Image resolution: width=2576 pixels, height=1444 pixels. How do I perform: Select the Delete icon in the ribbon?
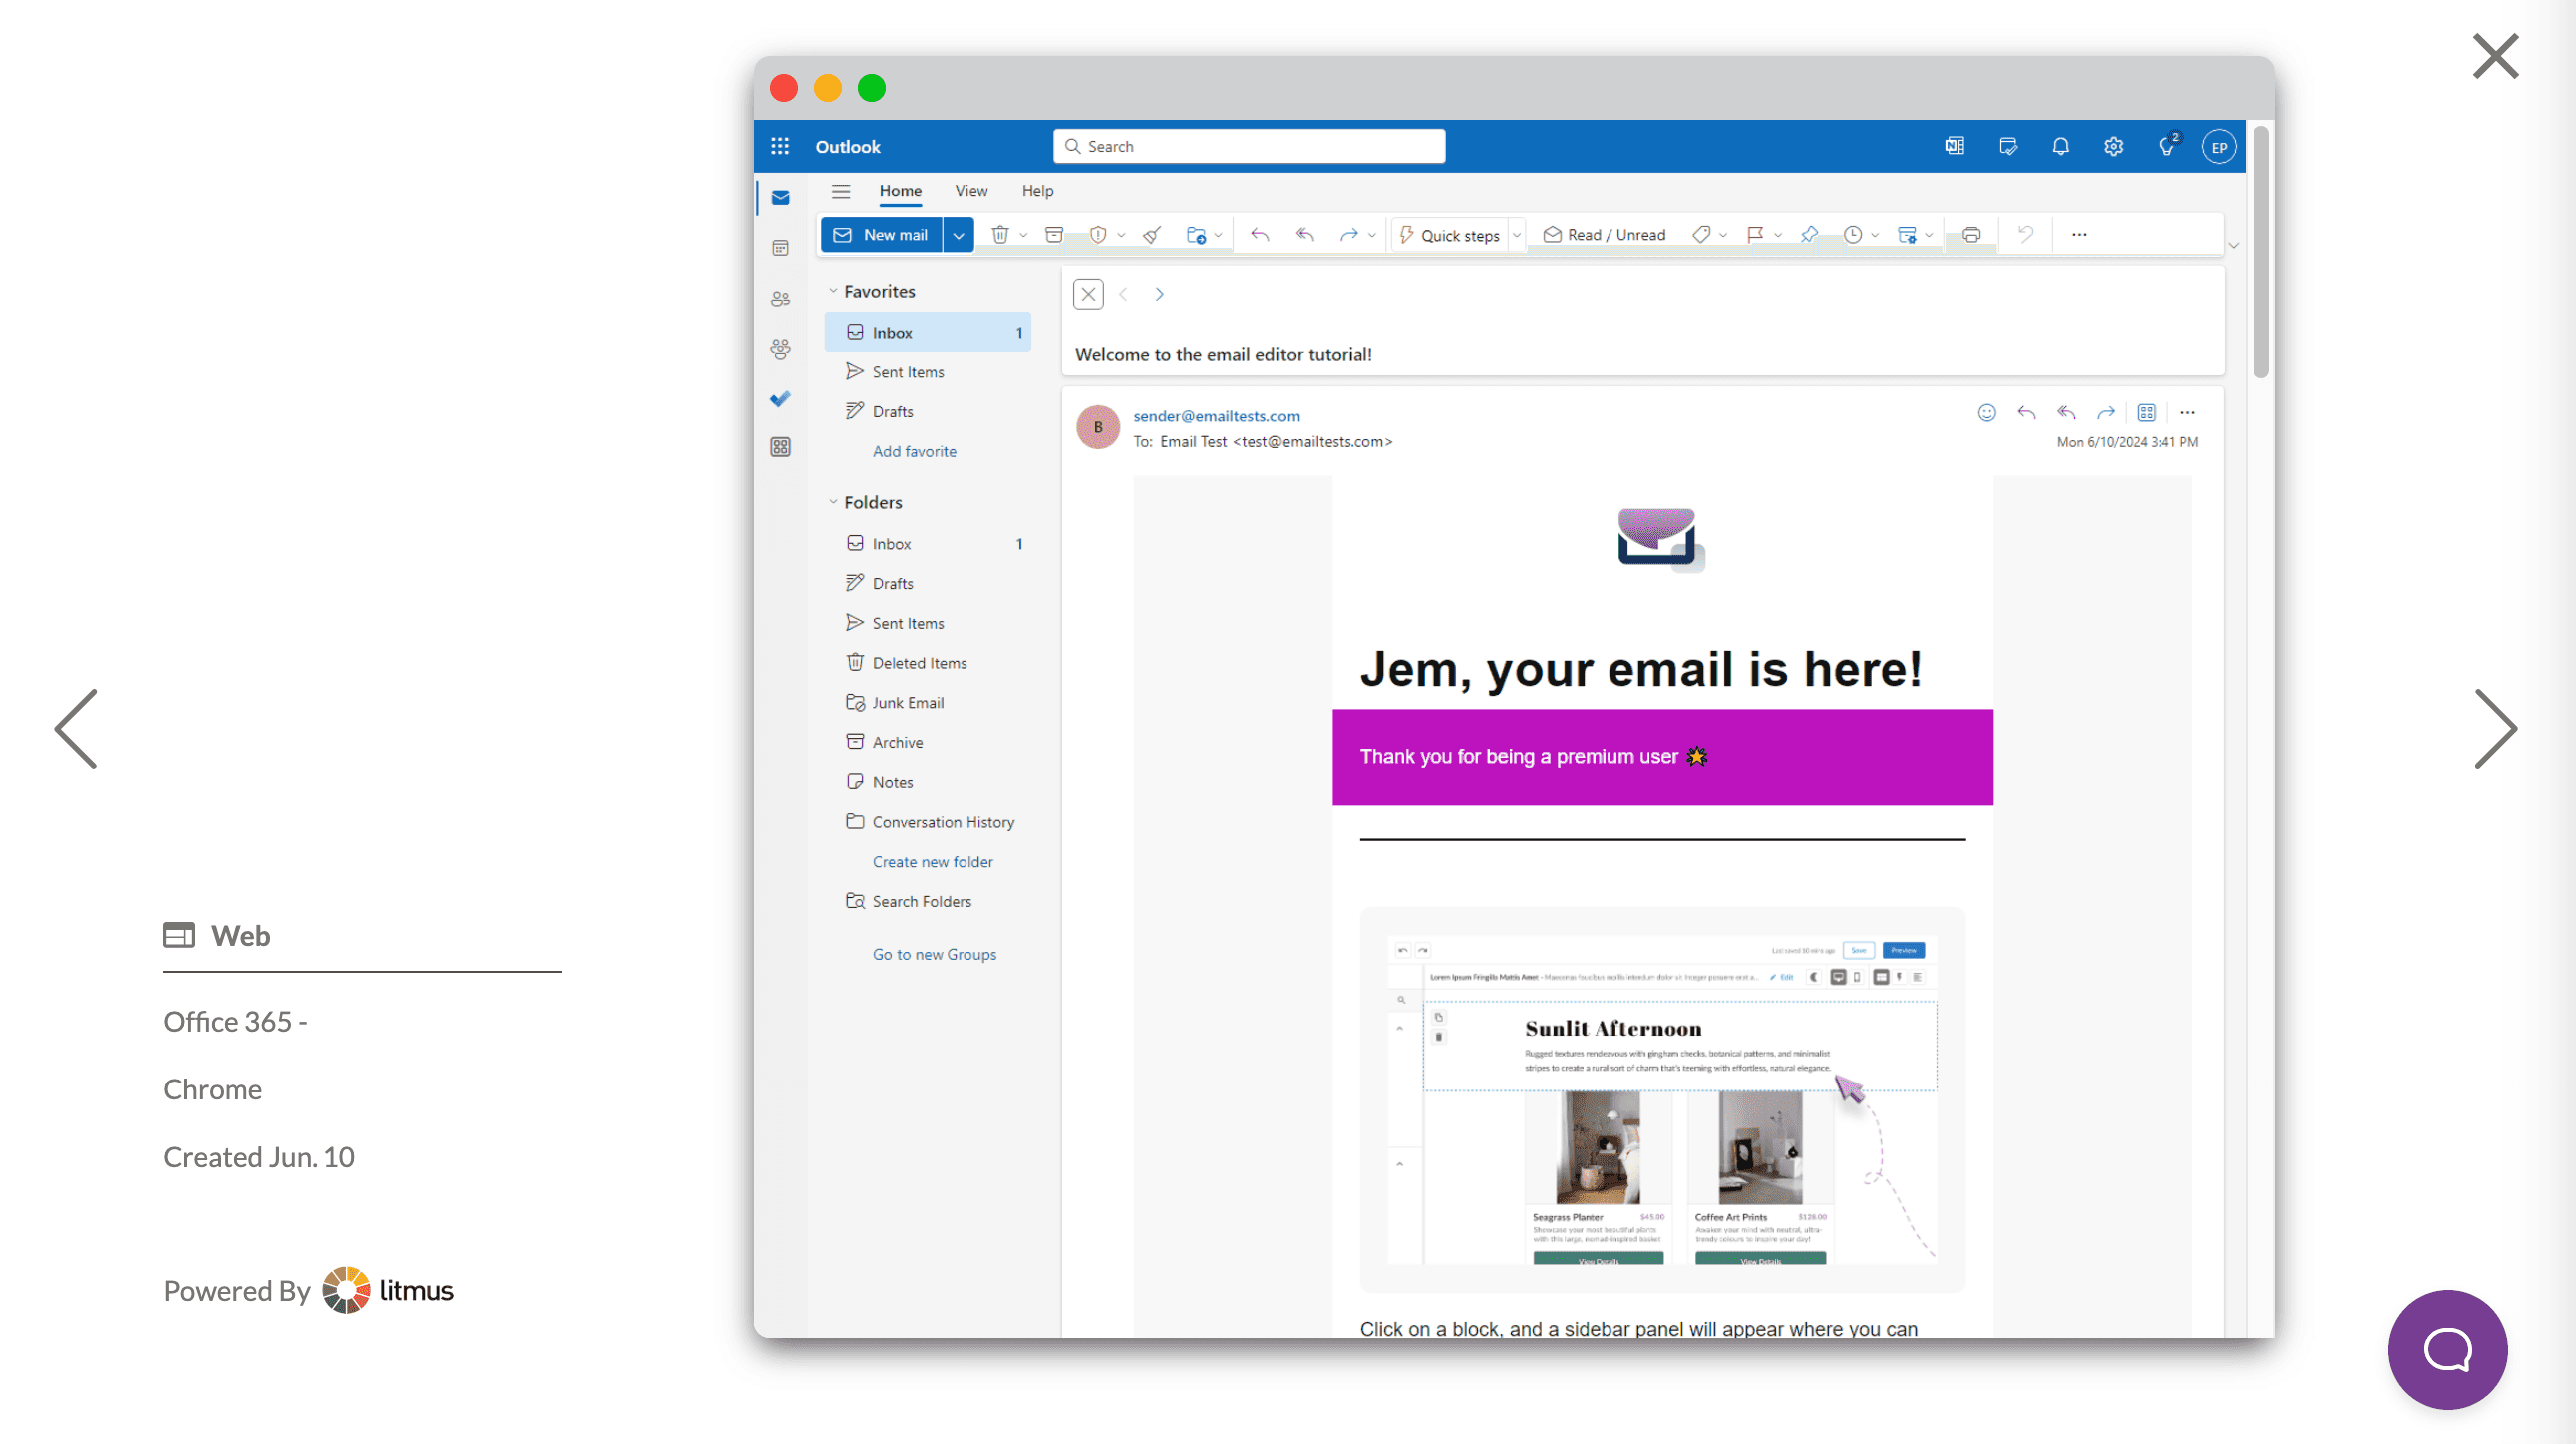(1001, 233)
